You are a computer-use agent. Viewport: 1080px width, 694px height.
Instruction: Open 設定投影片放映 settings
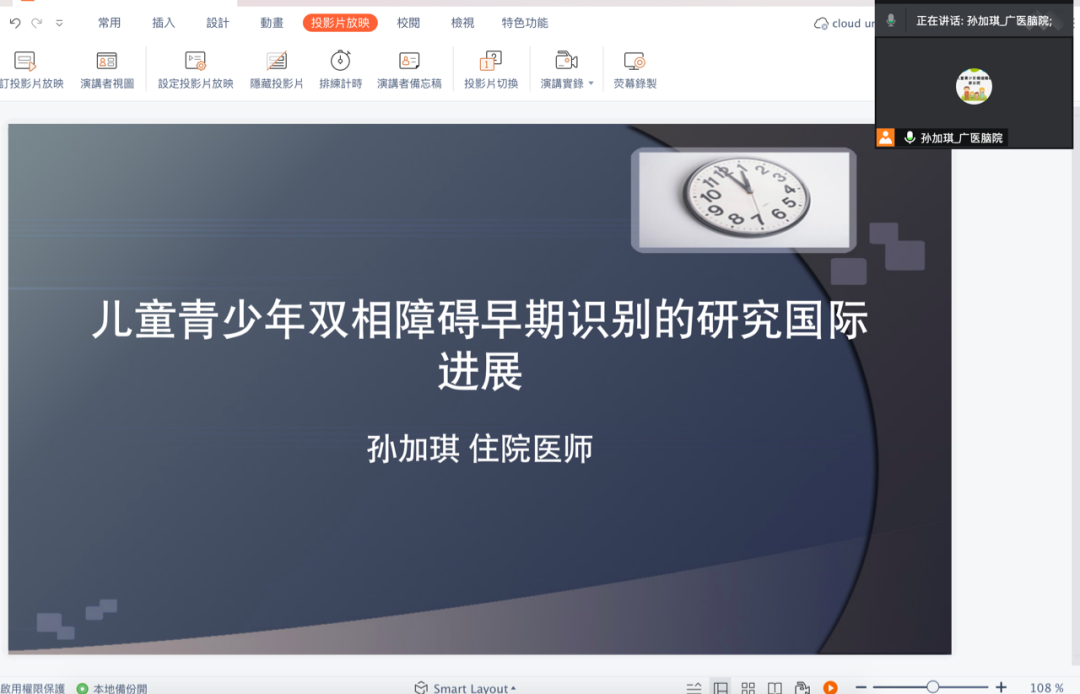point(196,70)
